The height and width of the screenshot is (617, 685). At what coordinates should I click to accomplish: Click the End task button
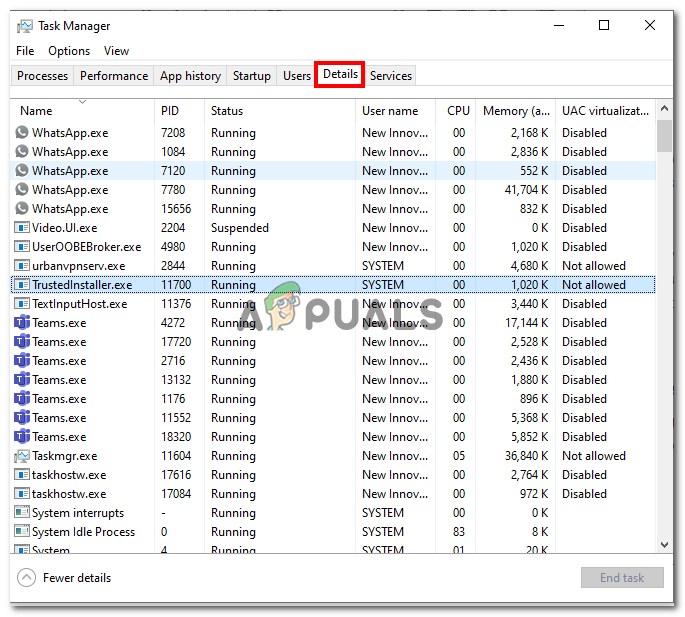coord(622,578)
